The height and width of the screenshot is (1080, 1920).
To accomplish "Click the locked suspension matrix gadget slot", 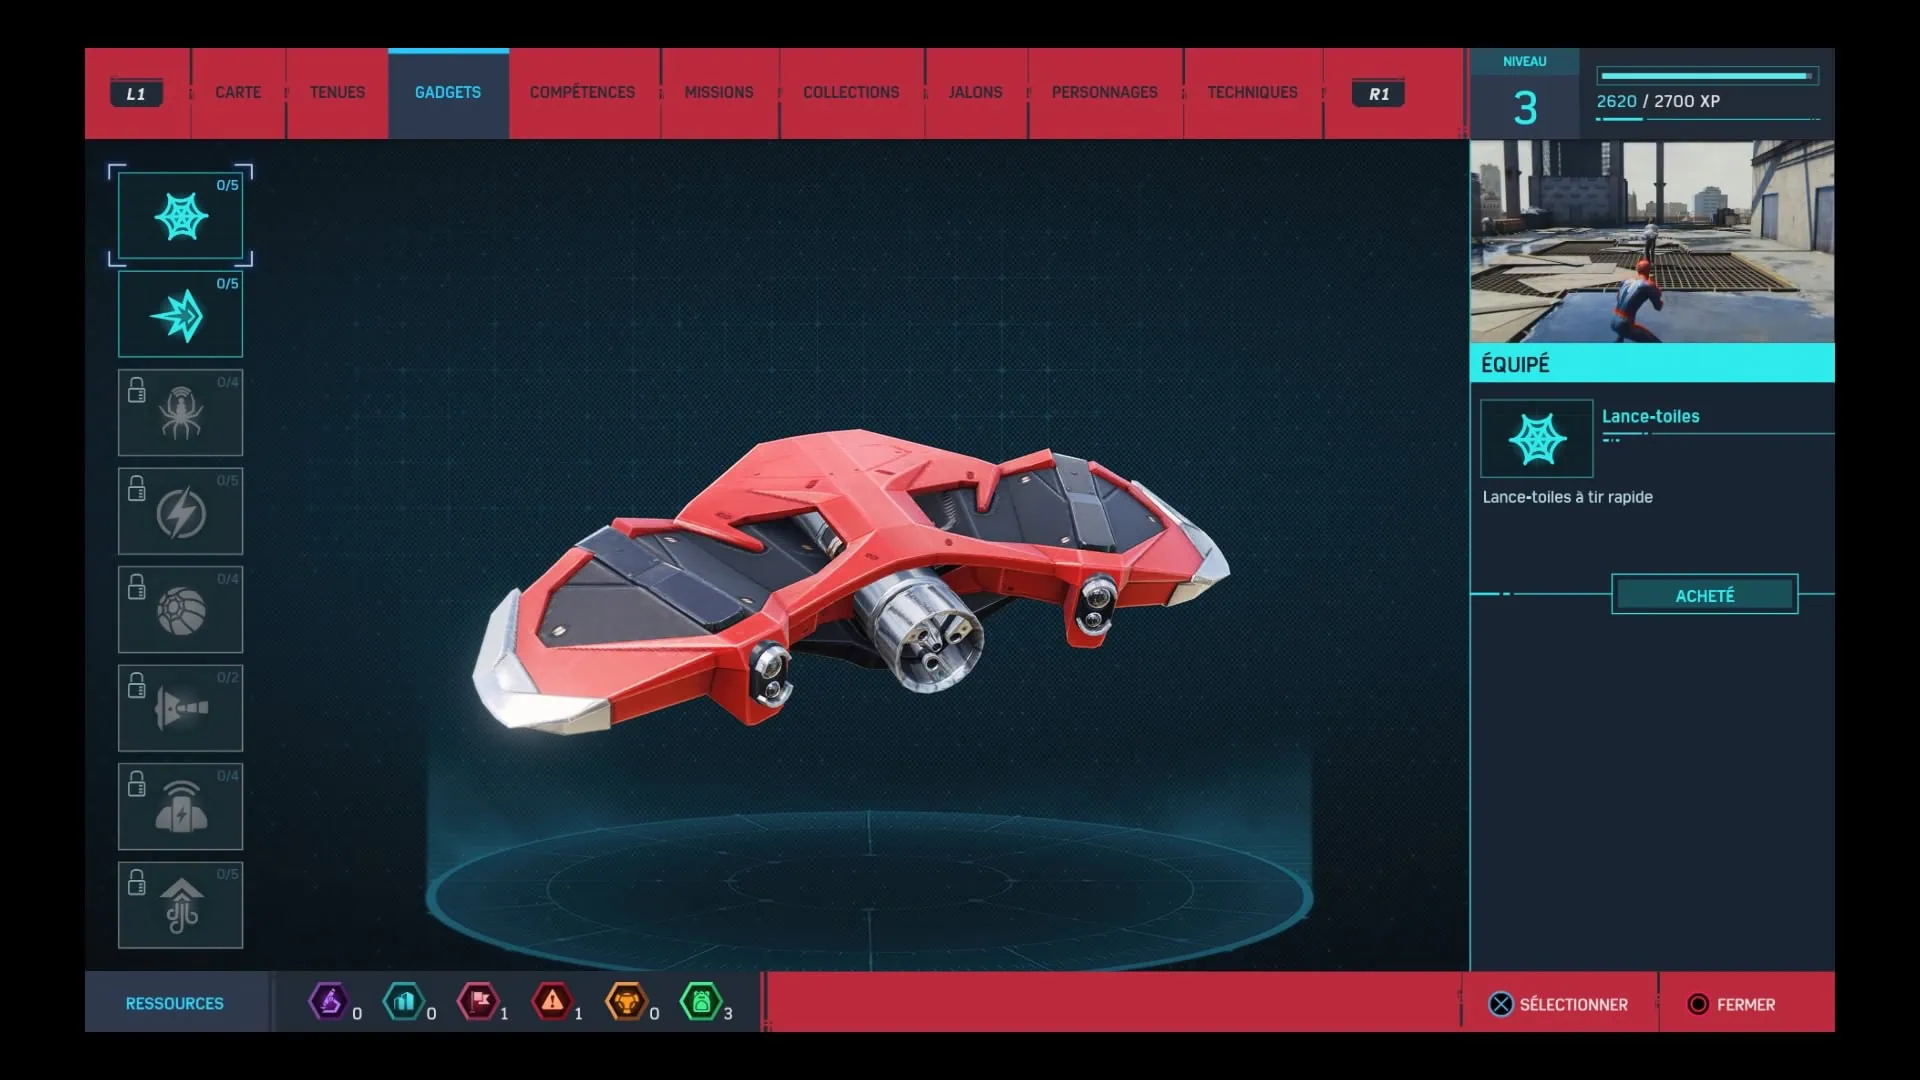I will (180, 905).
